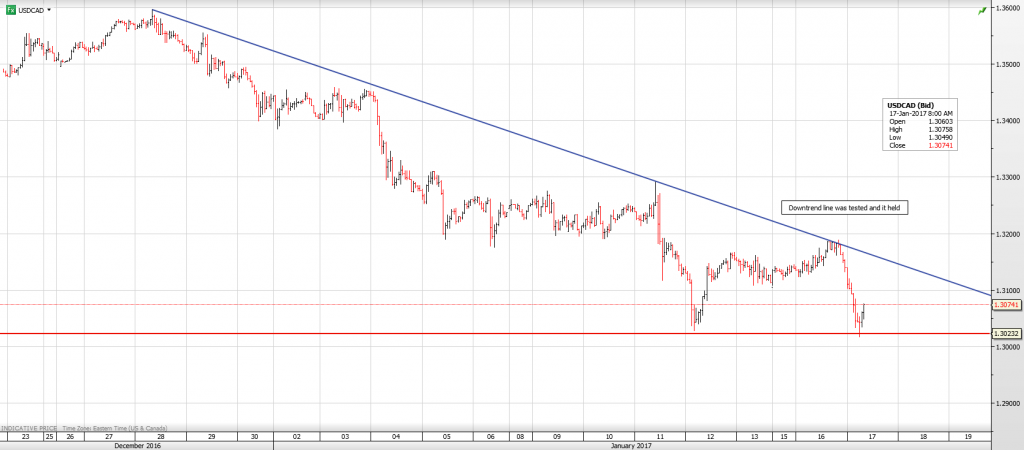Click the 1.29000 price axis label
The width and height of the screenshot is (1024, 450).
pyautogui.click(x=1005, y=404)
